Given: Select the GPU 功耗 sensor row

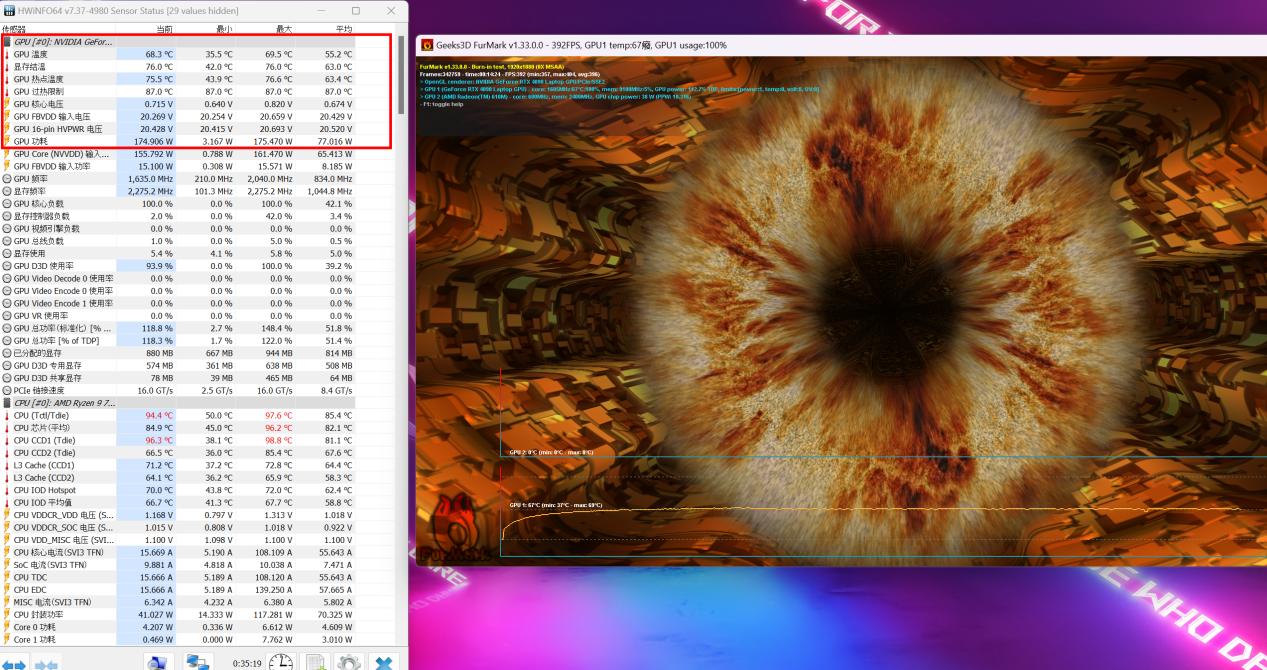Looking at the screenshot, I should [60, 141].
